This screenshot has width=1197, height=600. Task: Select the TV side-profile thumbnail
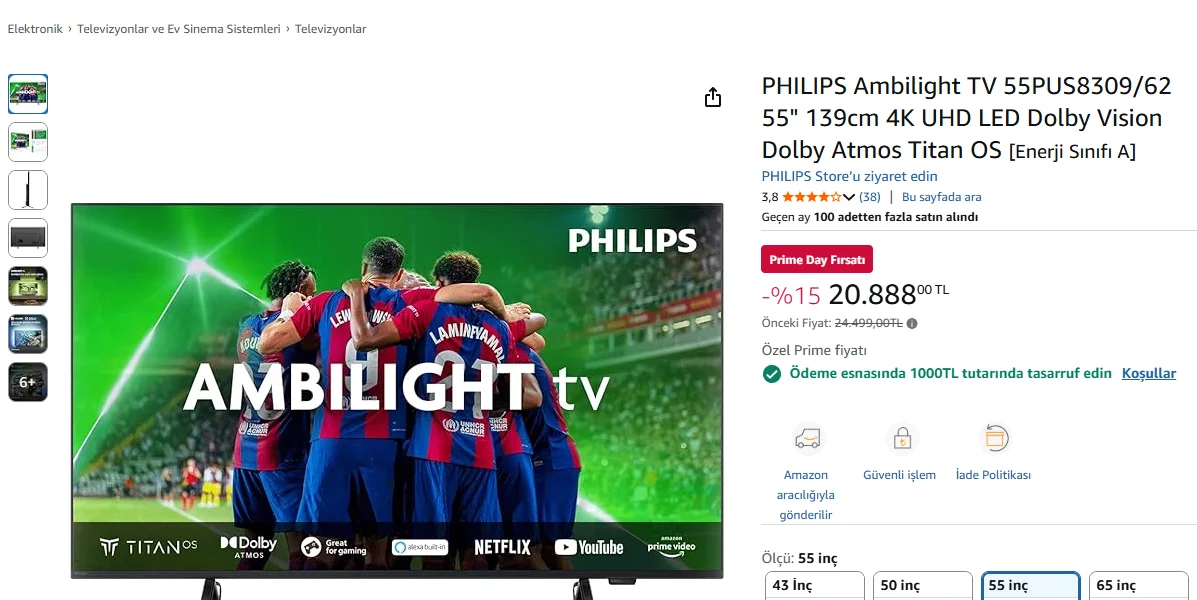click(27, 190)
